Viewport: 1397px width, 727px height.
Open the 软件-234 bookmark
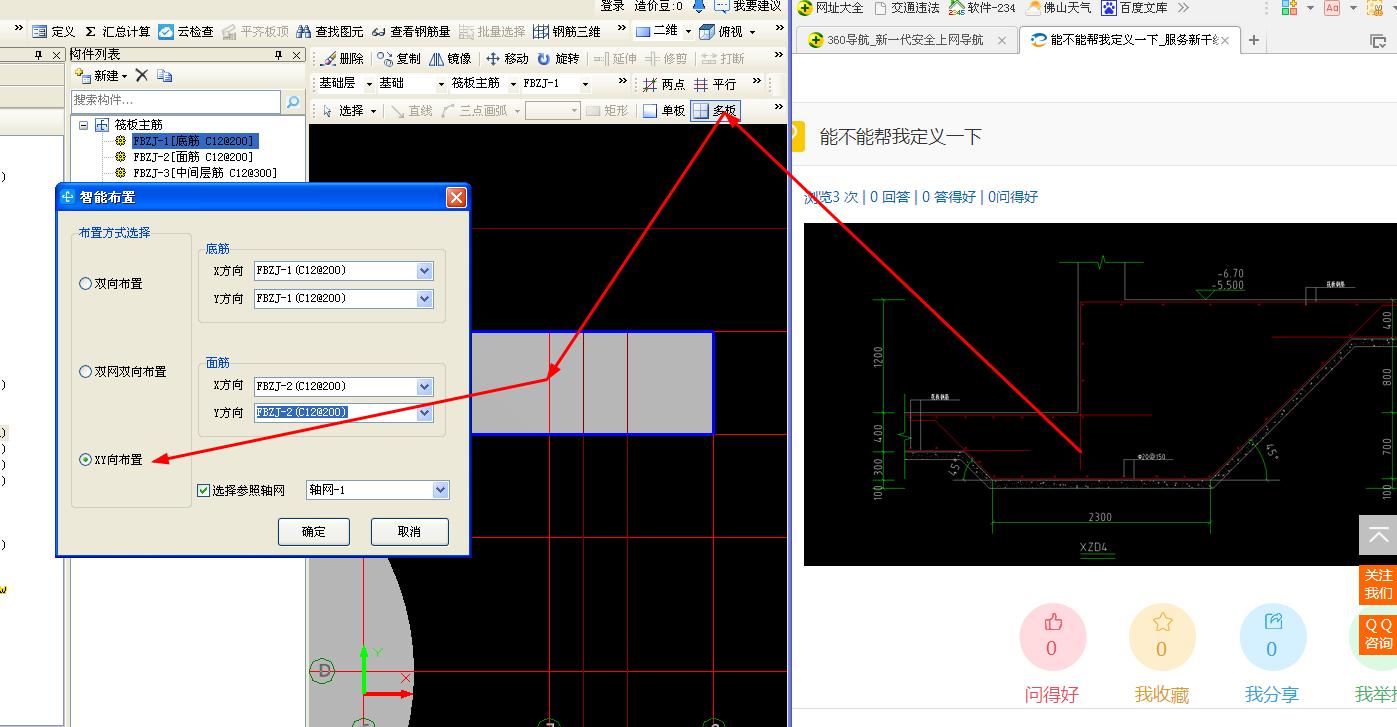click(982, 8)
